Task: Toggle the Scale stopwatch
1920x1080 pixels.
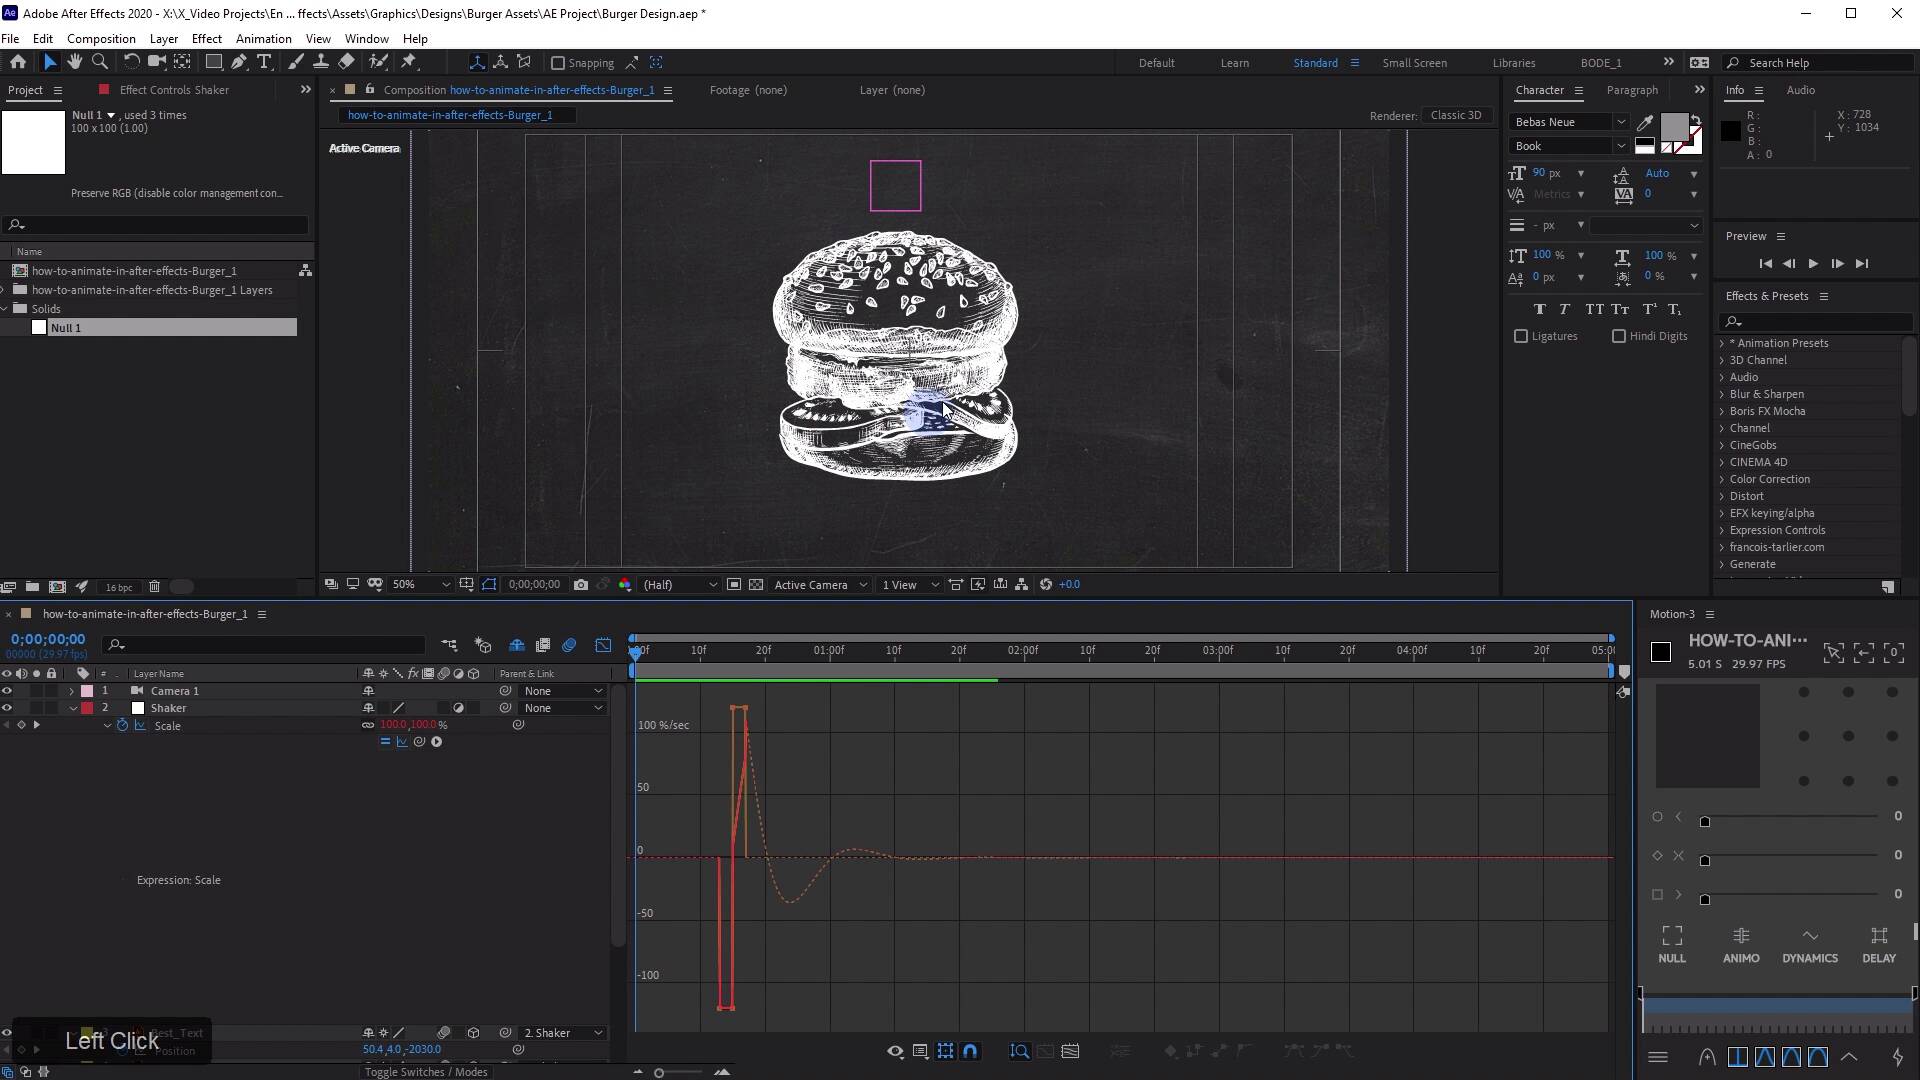Action: coord(123,726)
